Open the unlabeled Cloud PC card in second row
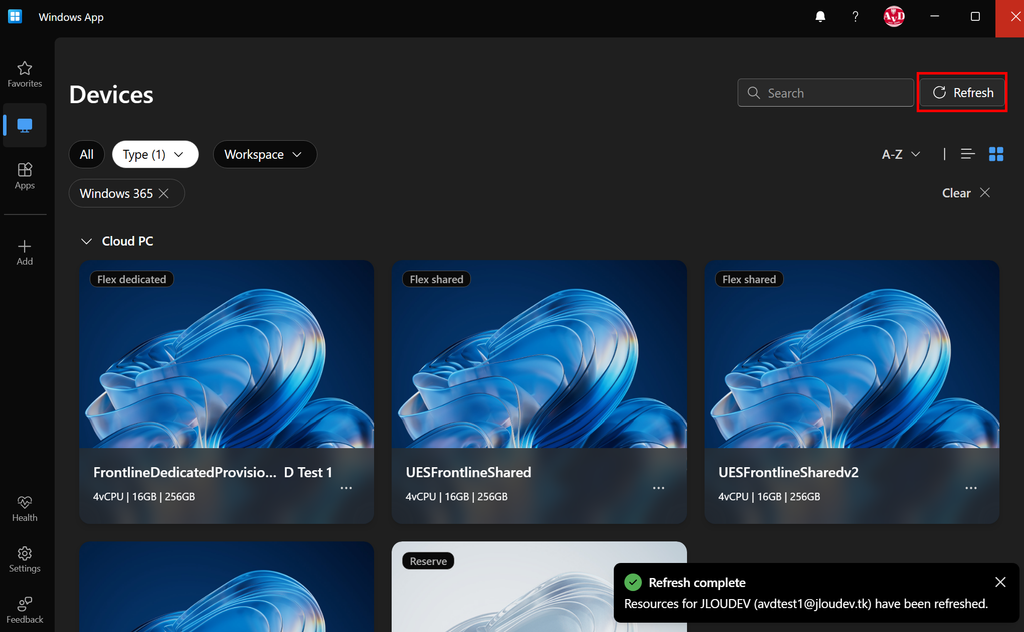 227,586
